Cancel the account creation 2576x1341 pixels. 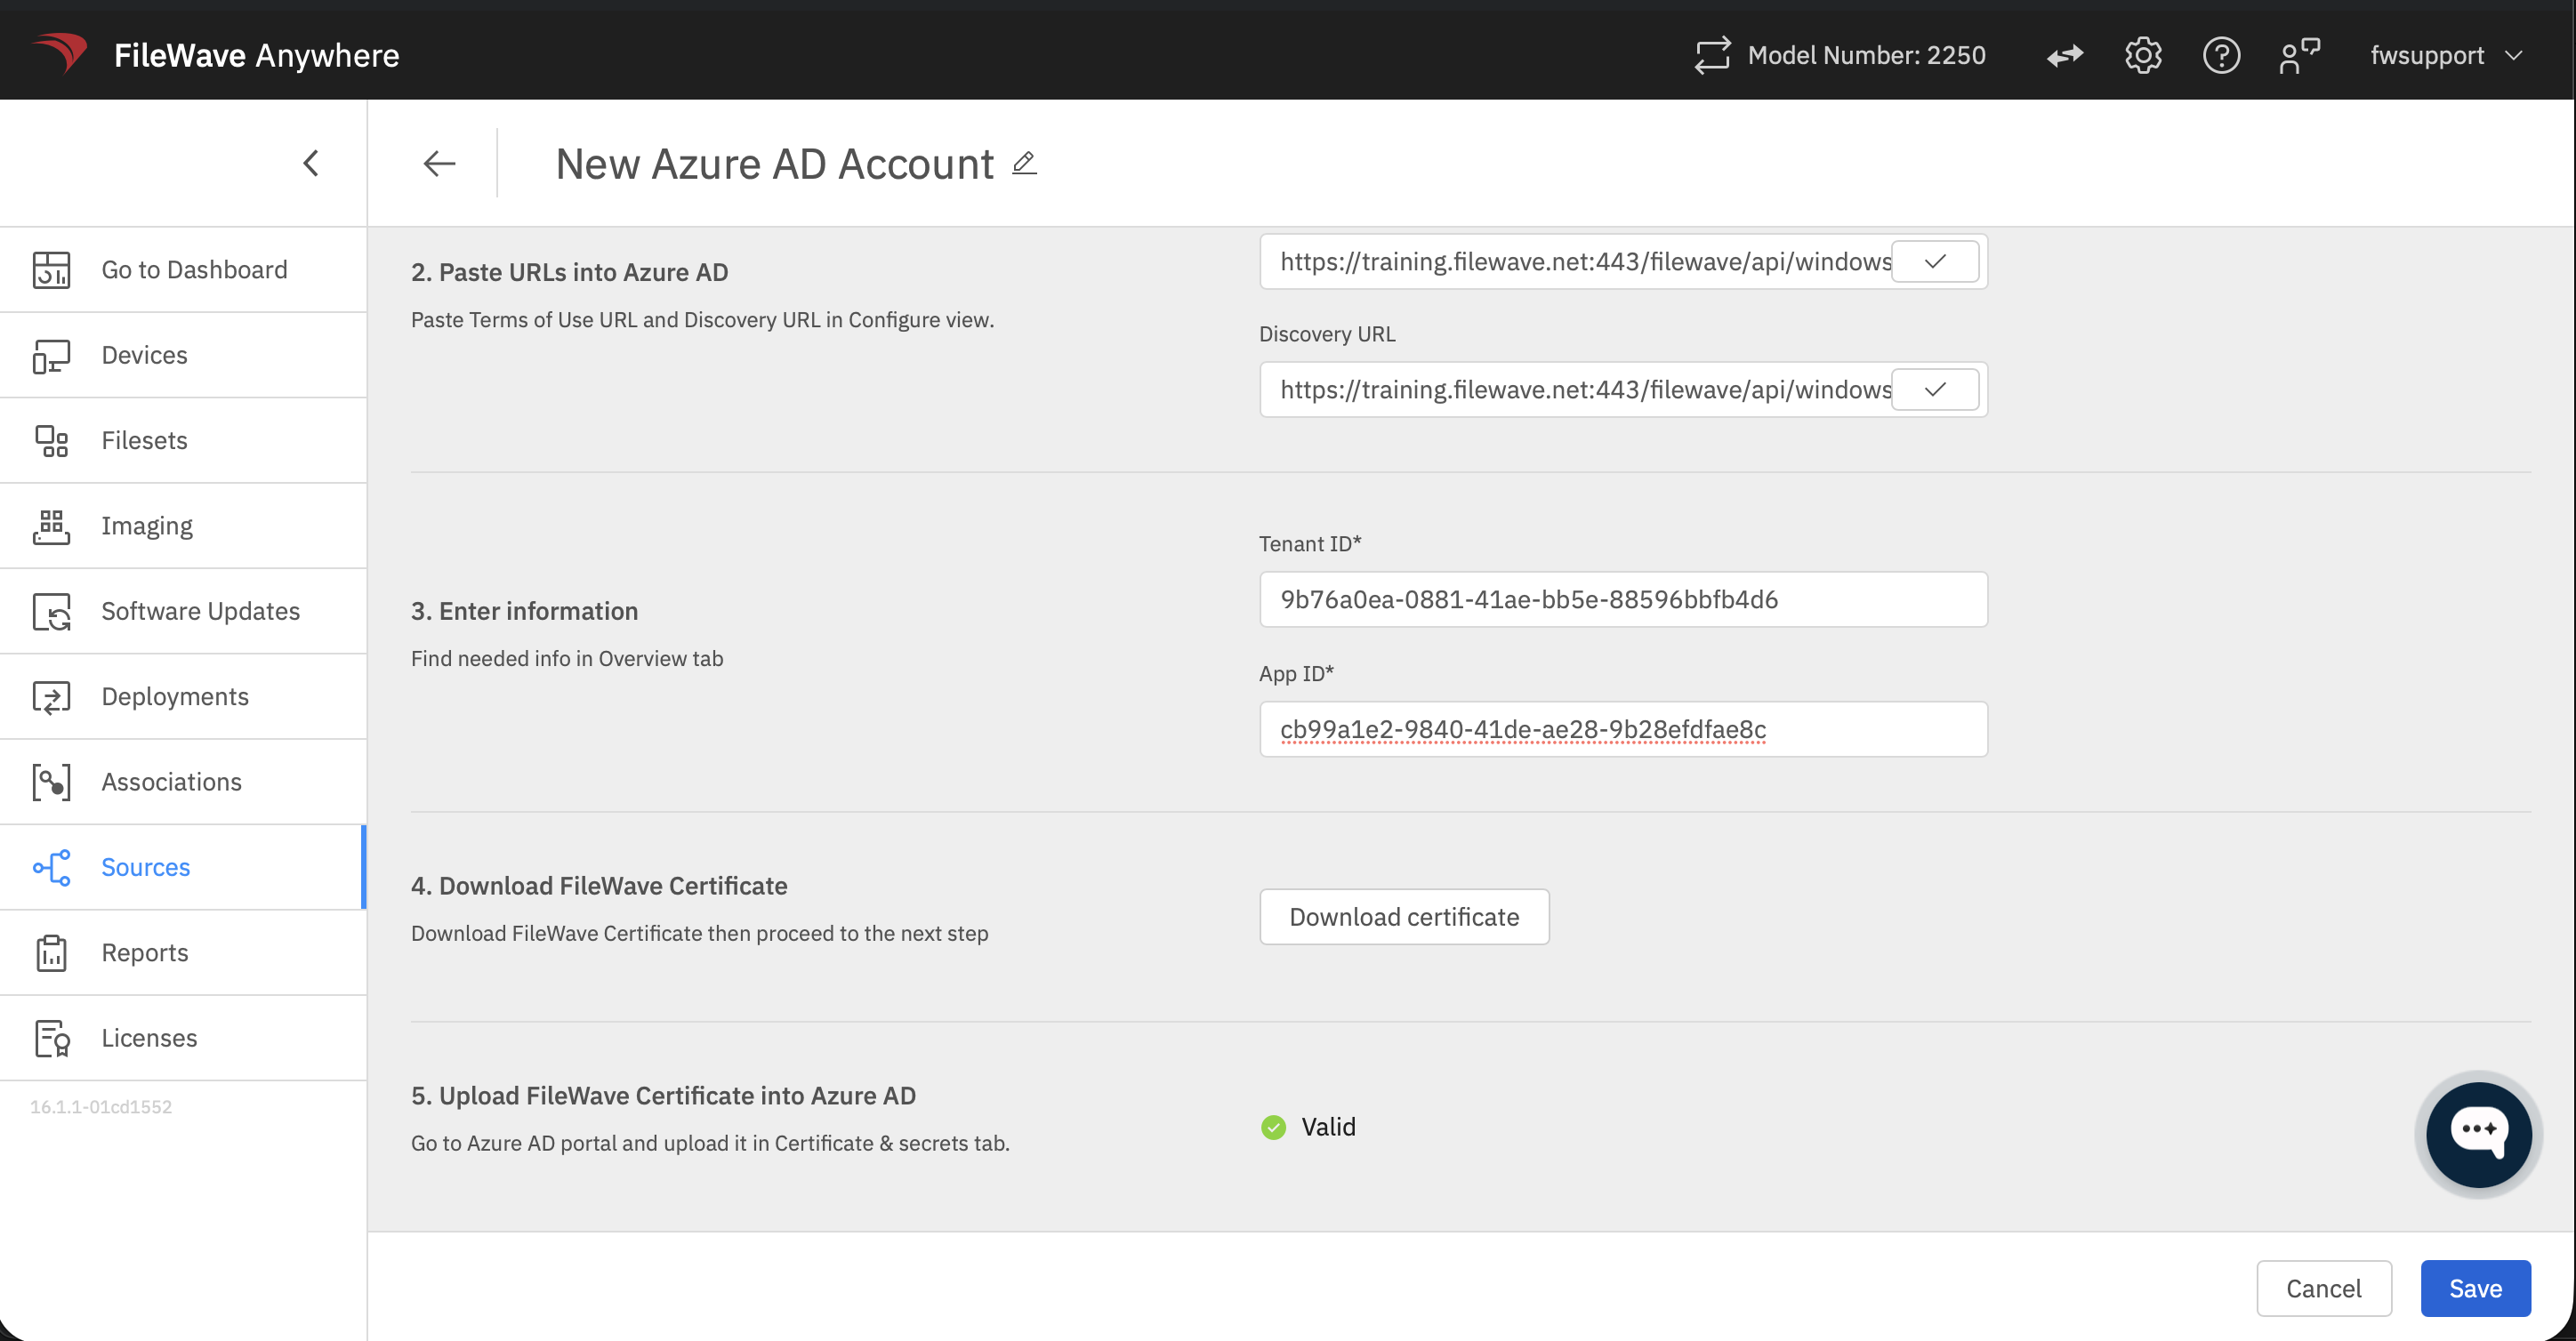pos(2324,1288)
